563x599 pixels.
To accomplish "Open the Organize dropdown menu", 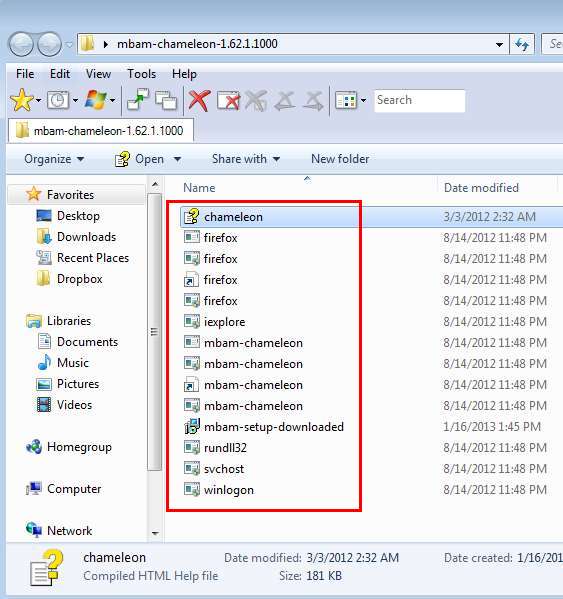I will coord(54,159).
